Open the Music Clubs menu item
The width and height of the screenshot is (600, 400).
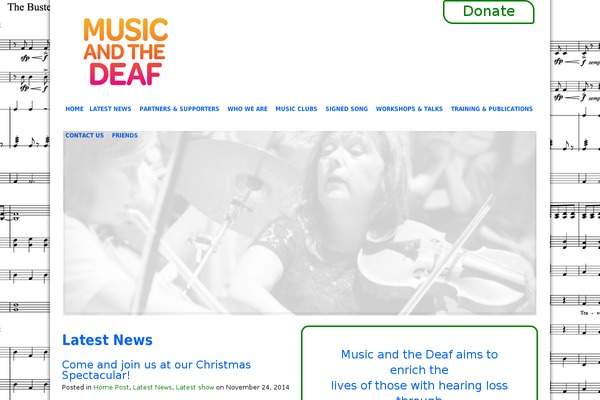[296, 109]
